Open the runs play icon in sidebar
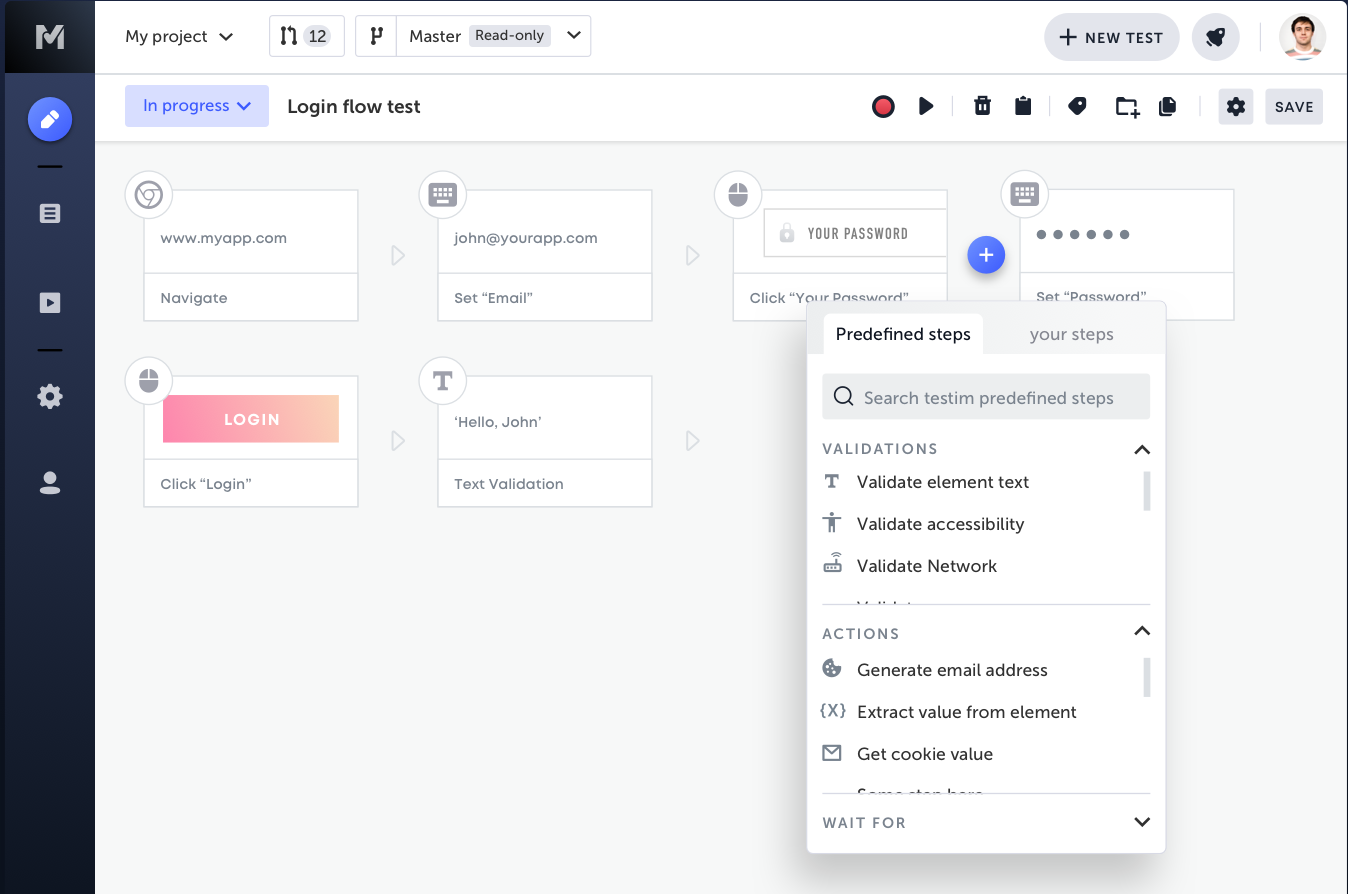This screenshot has height=894, width=1348. [50, 302]
